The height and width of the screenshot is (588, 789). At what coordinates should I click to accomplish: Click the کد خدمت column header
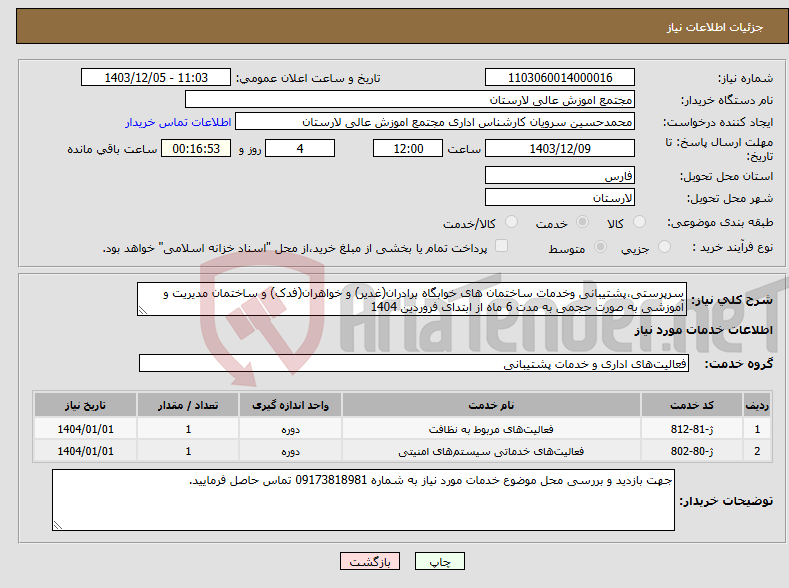point(692,405)
